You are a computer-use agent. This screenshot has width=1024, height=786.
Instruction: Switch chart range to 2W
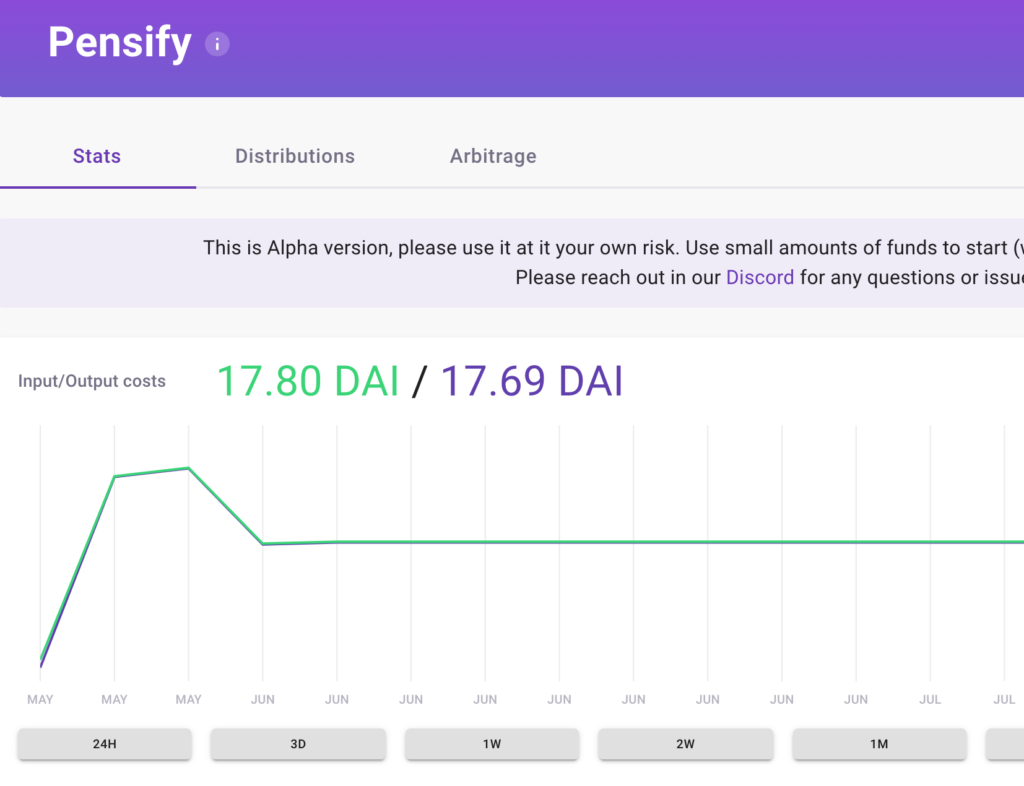click(686, 744)
